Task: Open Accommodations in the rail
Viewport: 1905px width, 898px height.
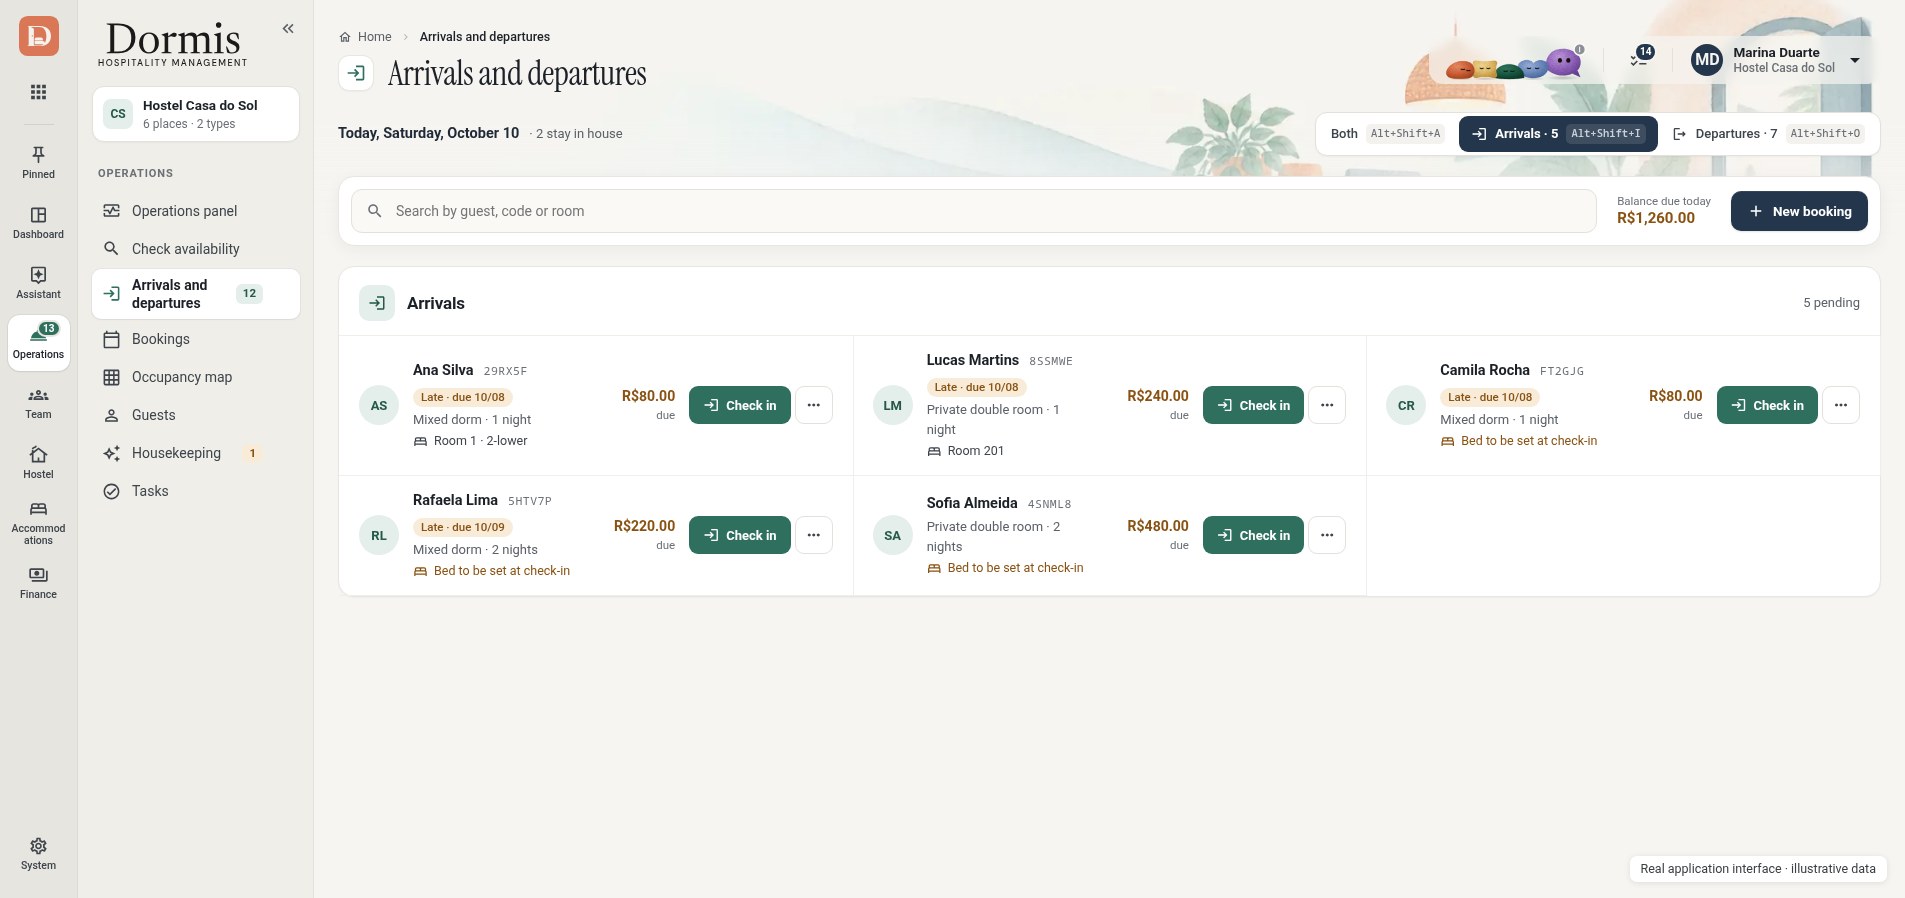Action: click(x=38, y=523)
